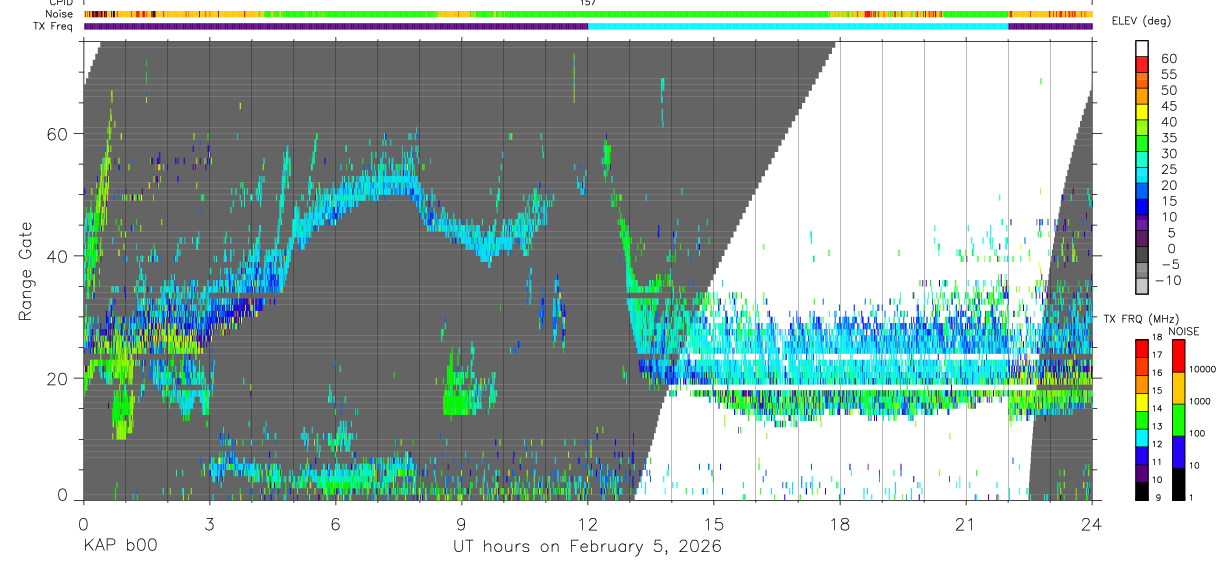
Task: Pick the yellow segment of the ELEV color bar
Action: click(1142, 113)
